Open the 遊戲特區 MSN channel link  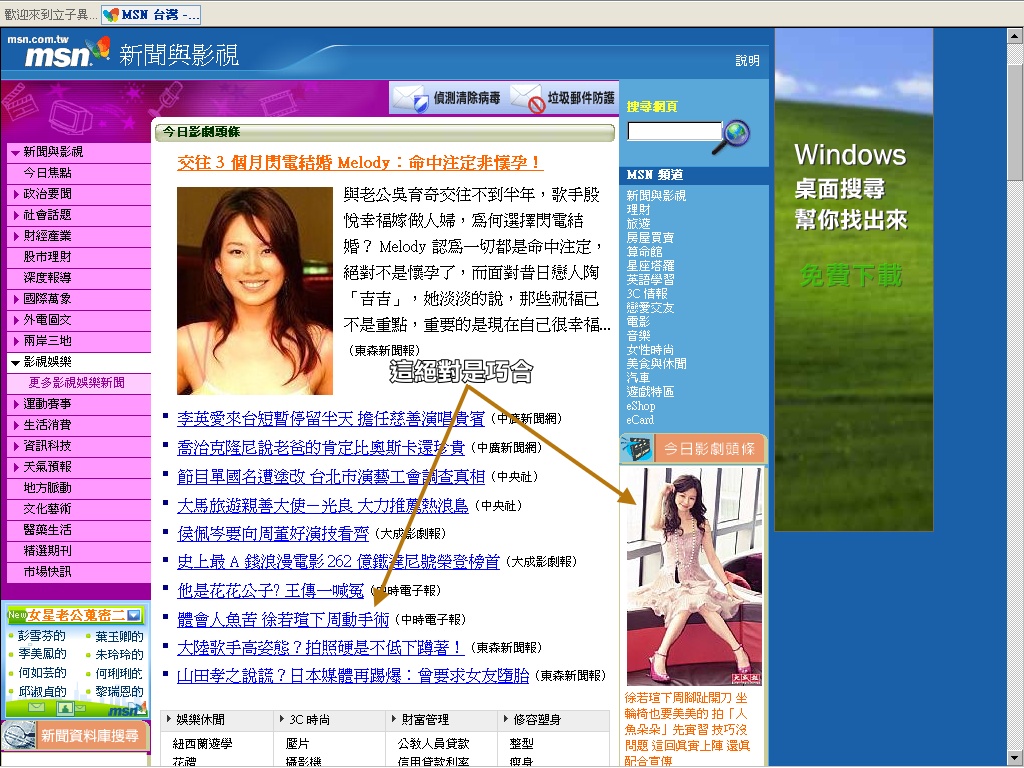coord(650,392)
